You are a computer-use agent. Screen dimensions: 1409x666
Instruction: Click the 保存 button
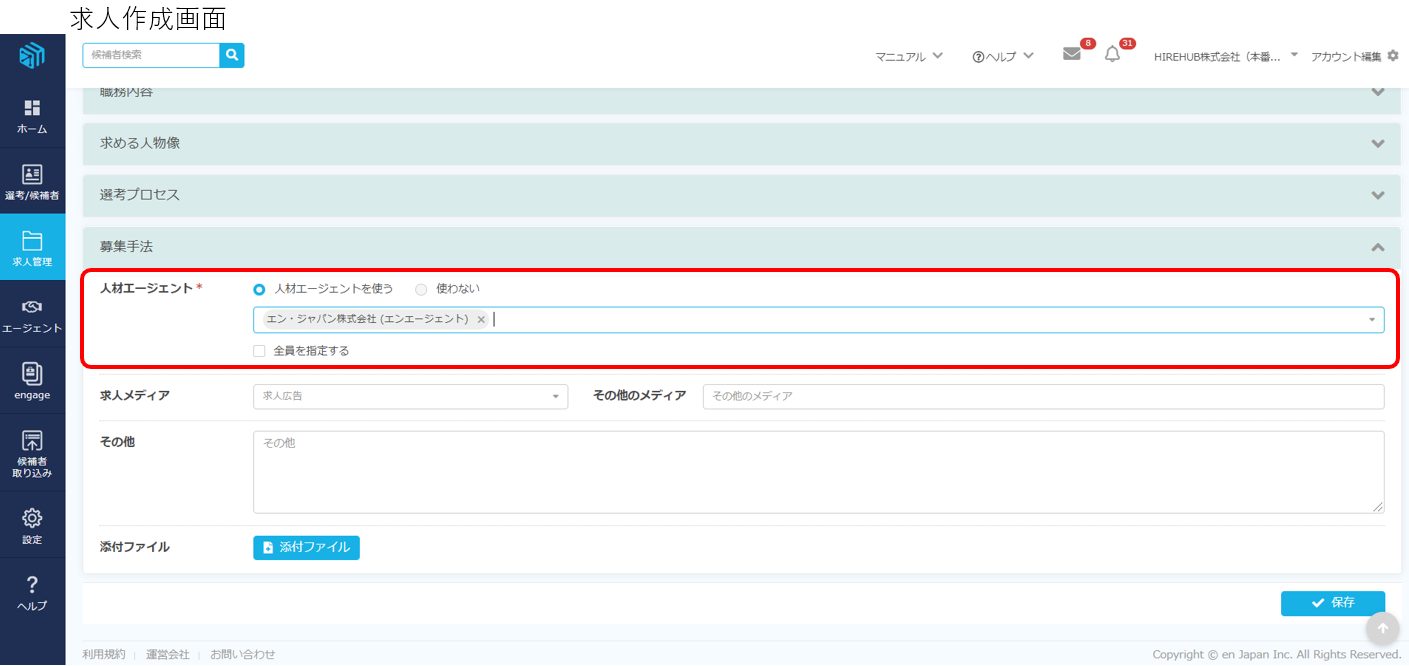(1332, 603)
